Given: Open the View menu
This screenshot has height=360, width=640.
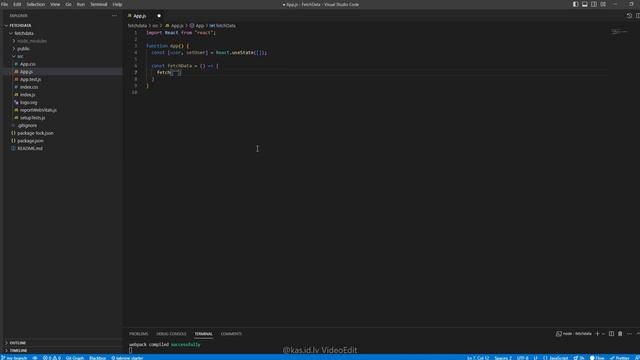Looking at the screenshot, I should [x=55, y=4].
